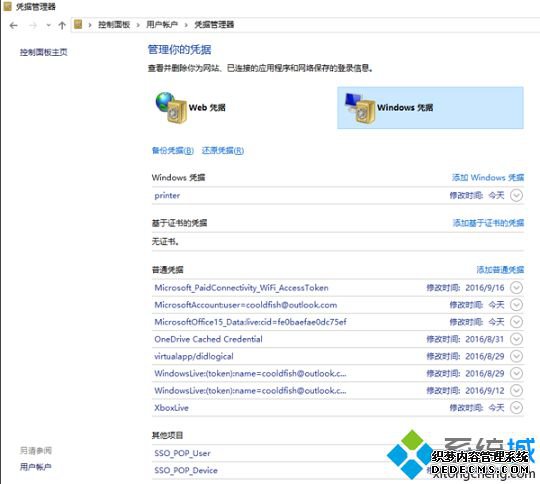Expand the printer credential entry

(516, 195)
